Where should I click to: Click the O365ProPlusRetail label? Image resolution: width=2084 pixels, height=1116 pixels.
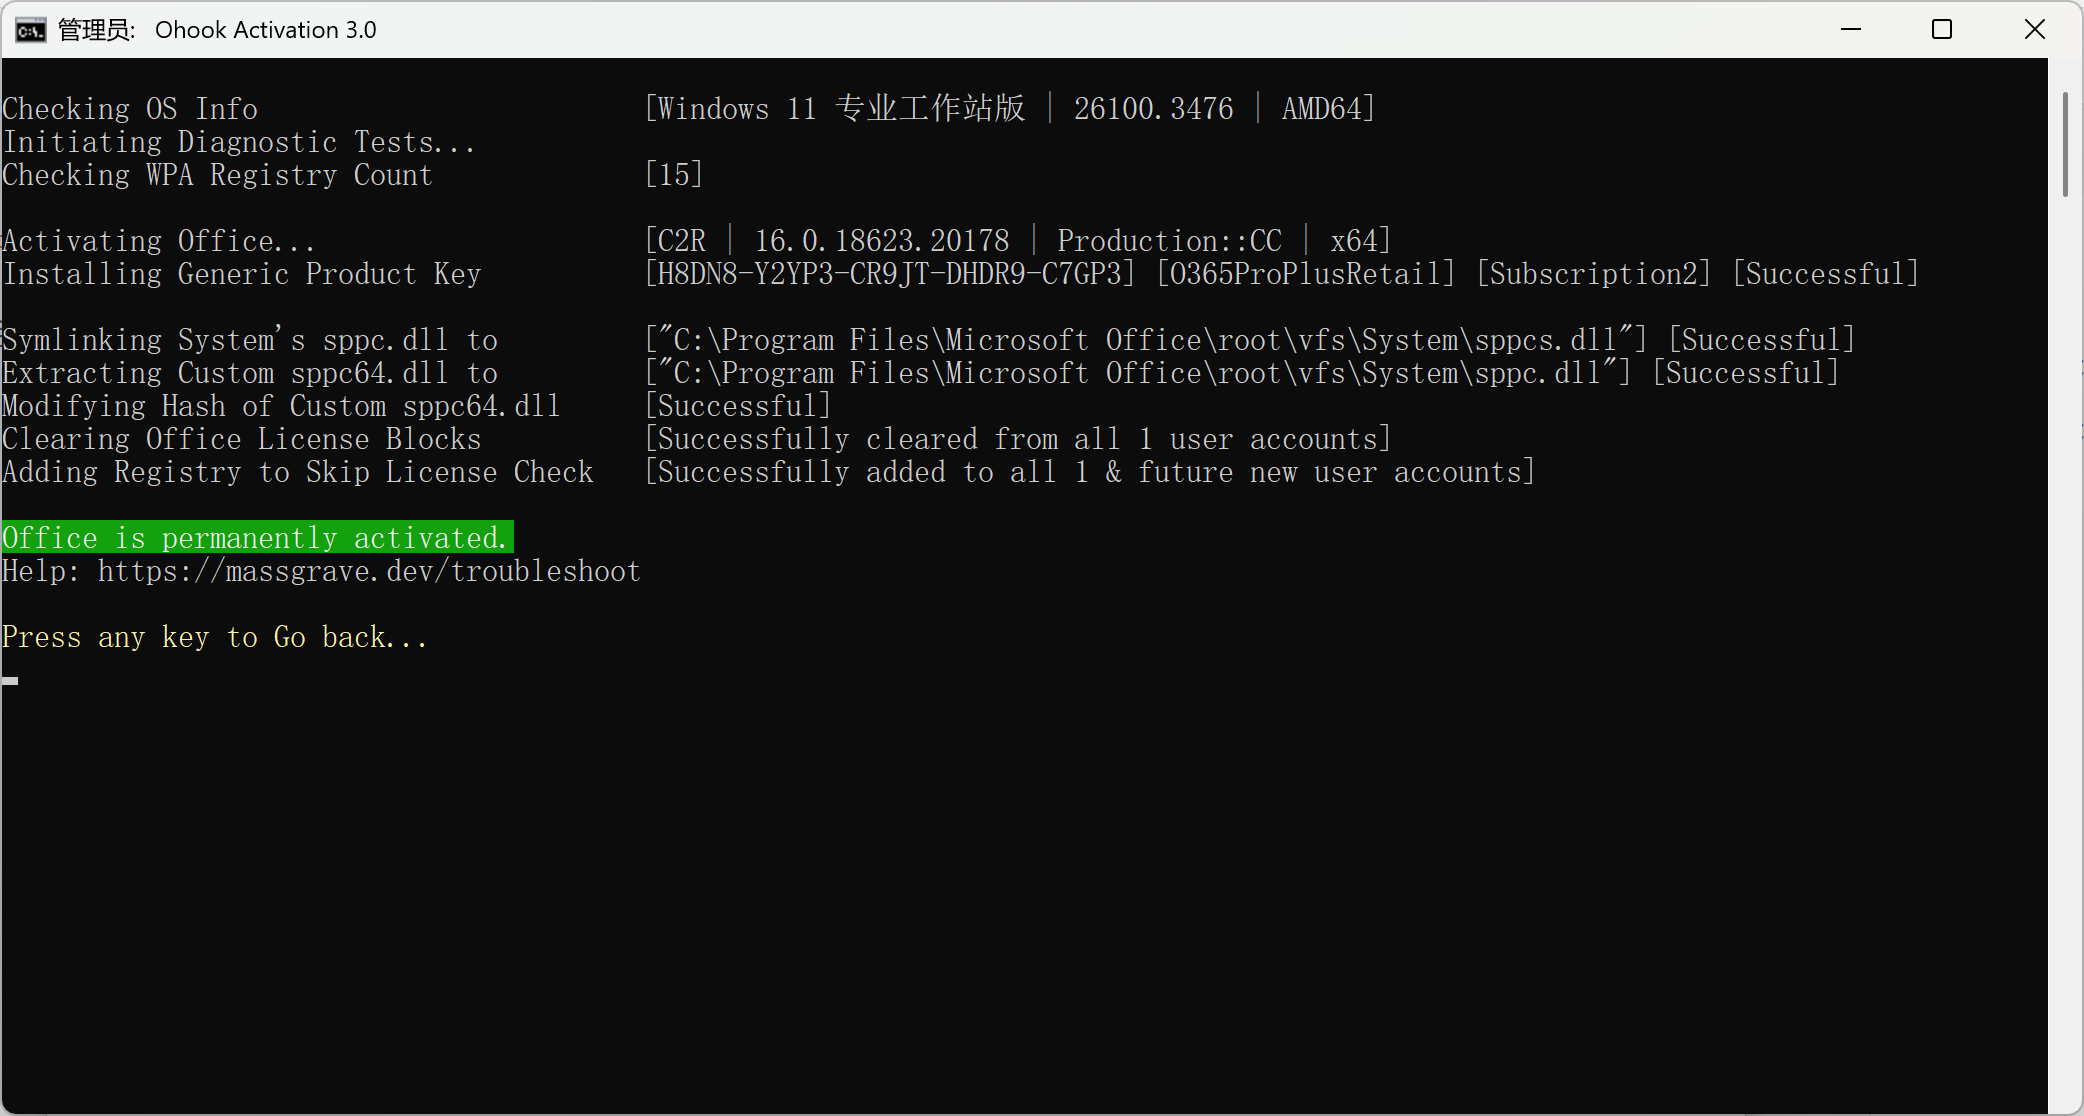(x=1305, y=274)
